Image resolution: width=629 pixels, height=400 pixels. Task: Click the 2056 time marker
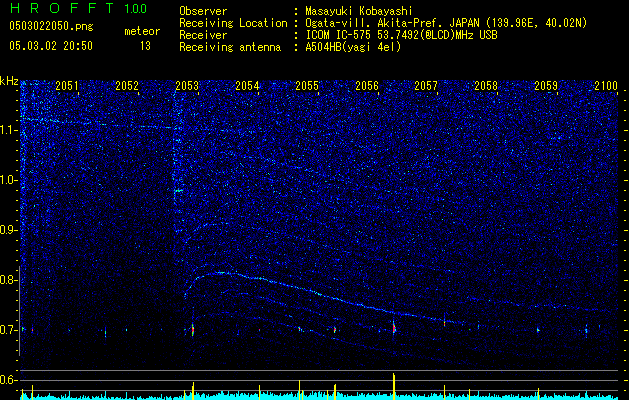[367, 86]
